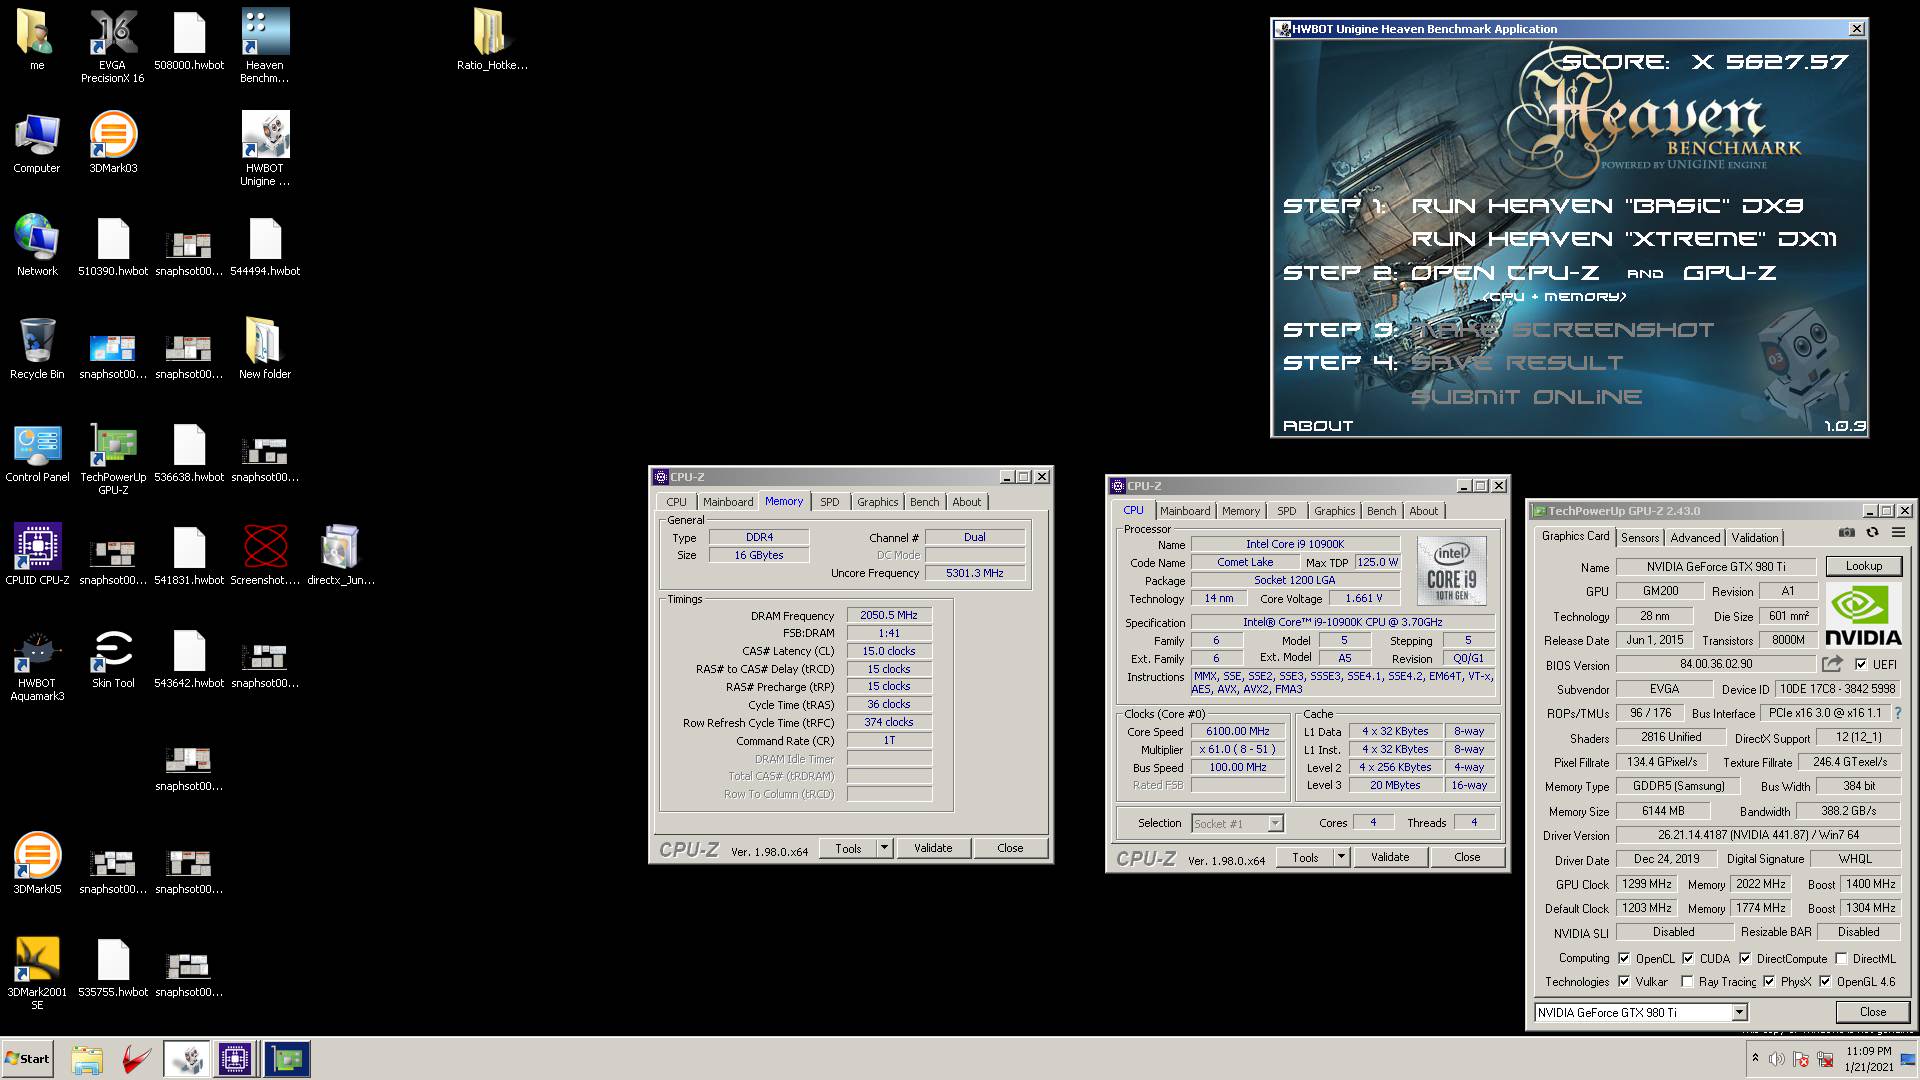Click Validate in CPU-Z CPU window
This screenshot has width=1920, height=1080.
(1390, 857)
